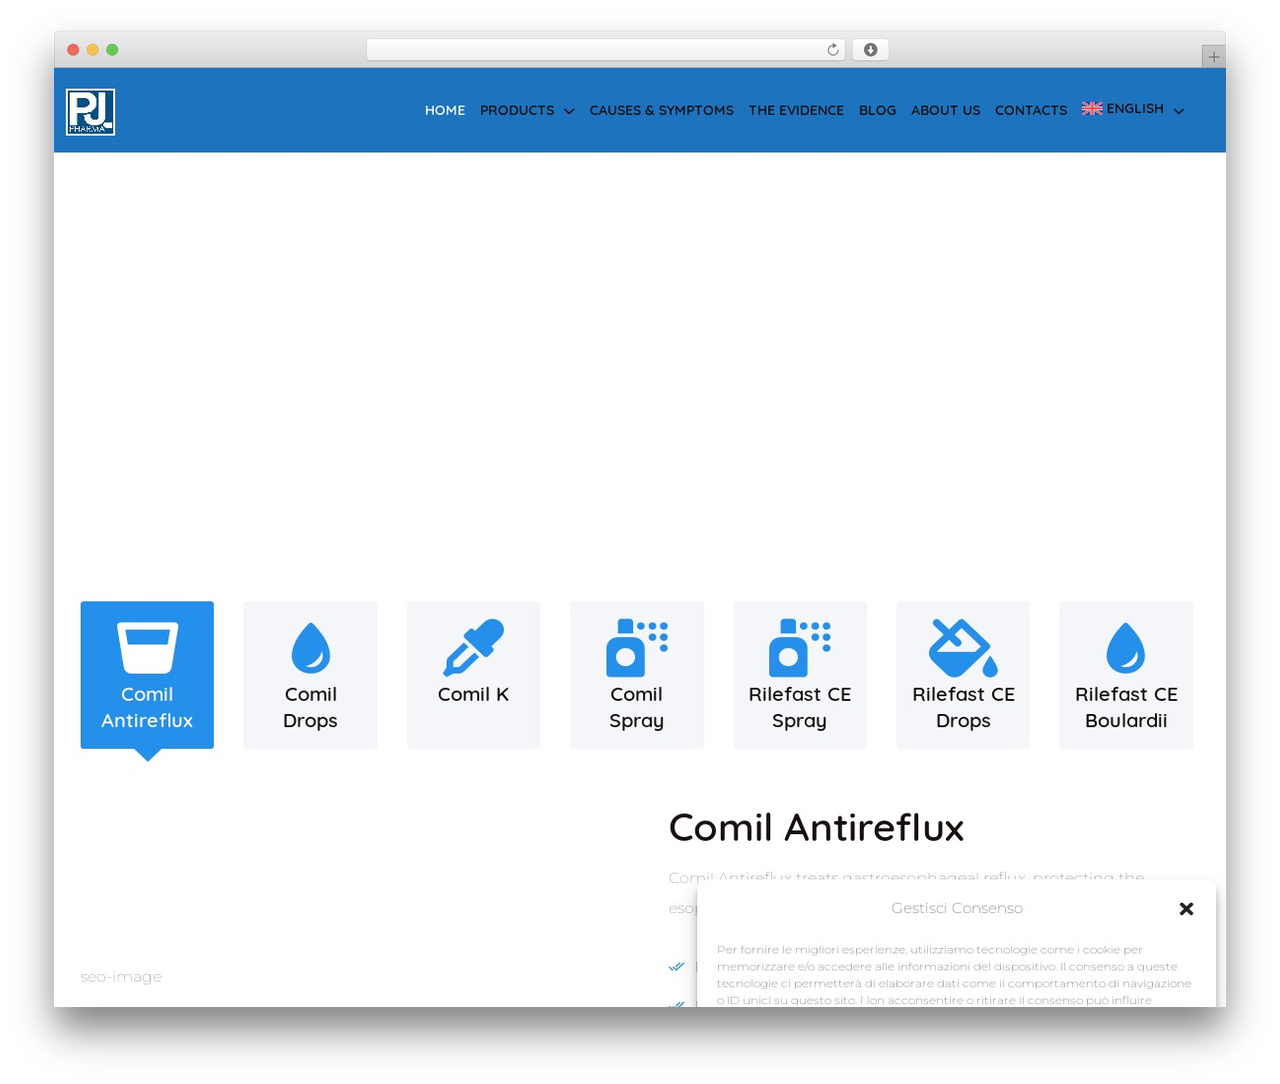The height and width of the screenshot is (1084, 1280).
Task: Close the Gestisci Consenso cookie popup
Action: (x=1186, y=909)
